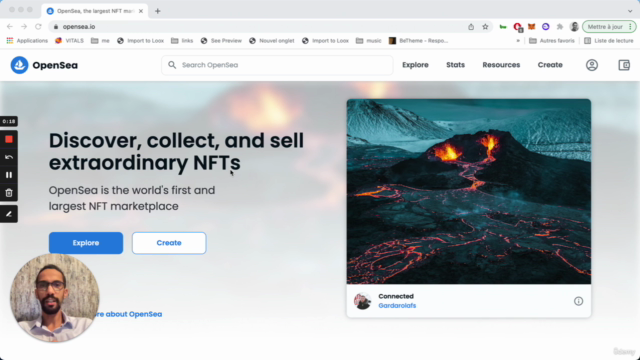Go forward with the browser forward arrow
Viewport: 640px width, 360px height.
coord(24,27)
